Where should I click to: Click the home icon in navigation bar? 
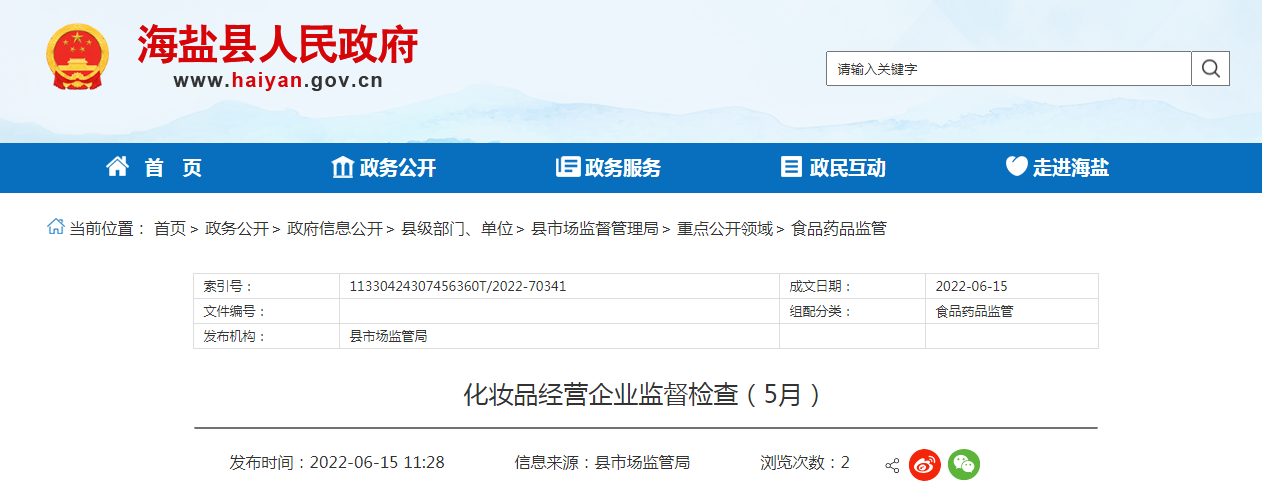[117, 167]
